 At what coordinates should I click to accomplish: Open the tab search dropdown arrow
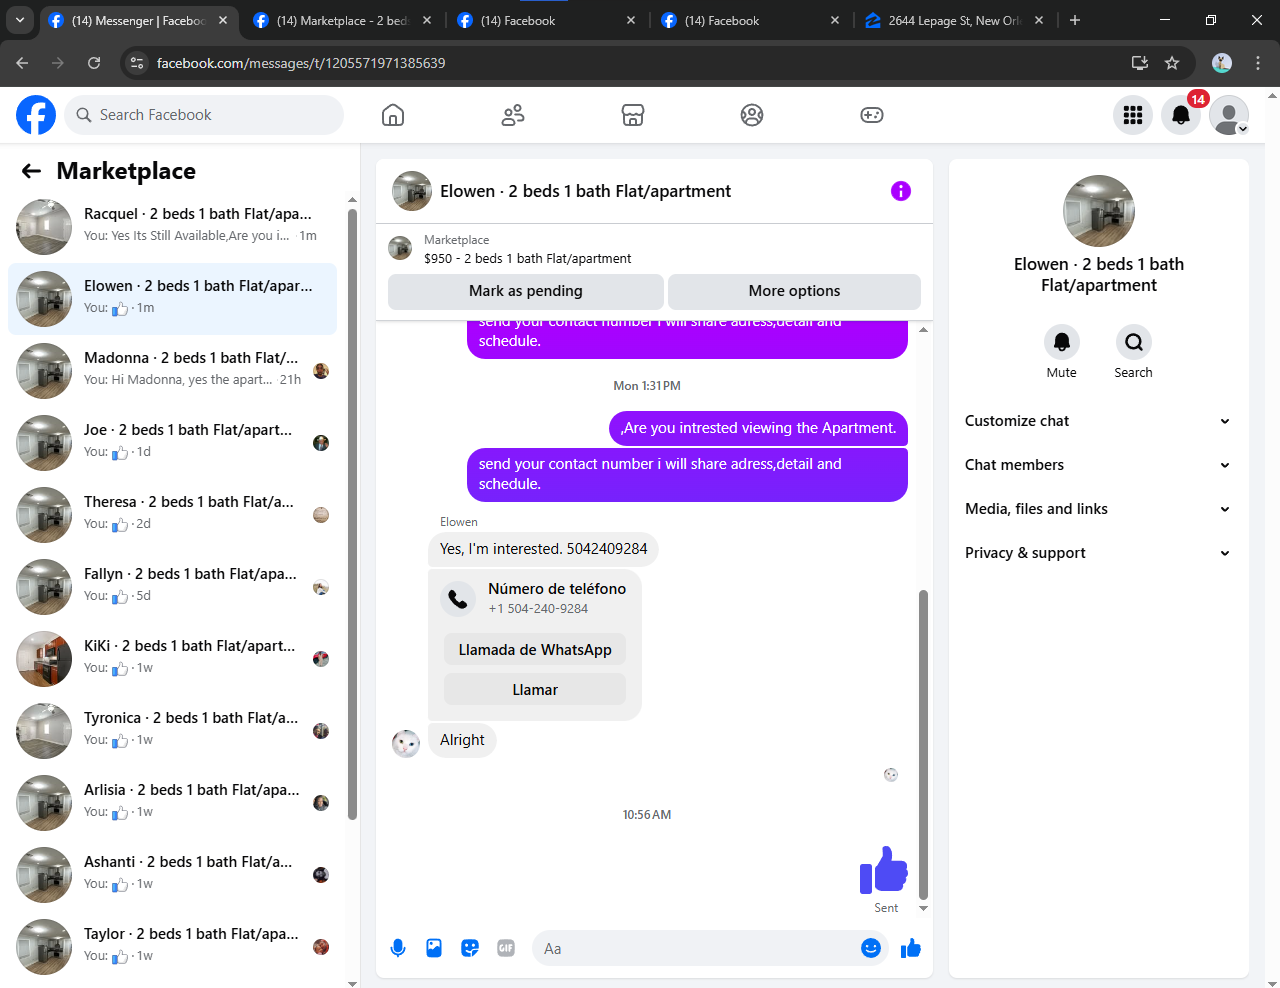tap(20, 20)
